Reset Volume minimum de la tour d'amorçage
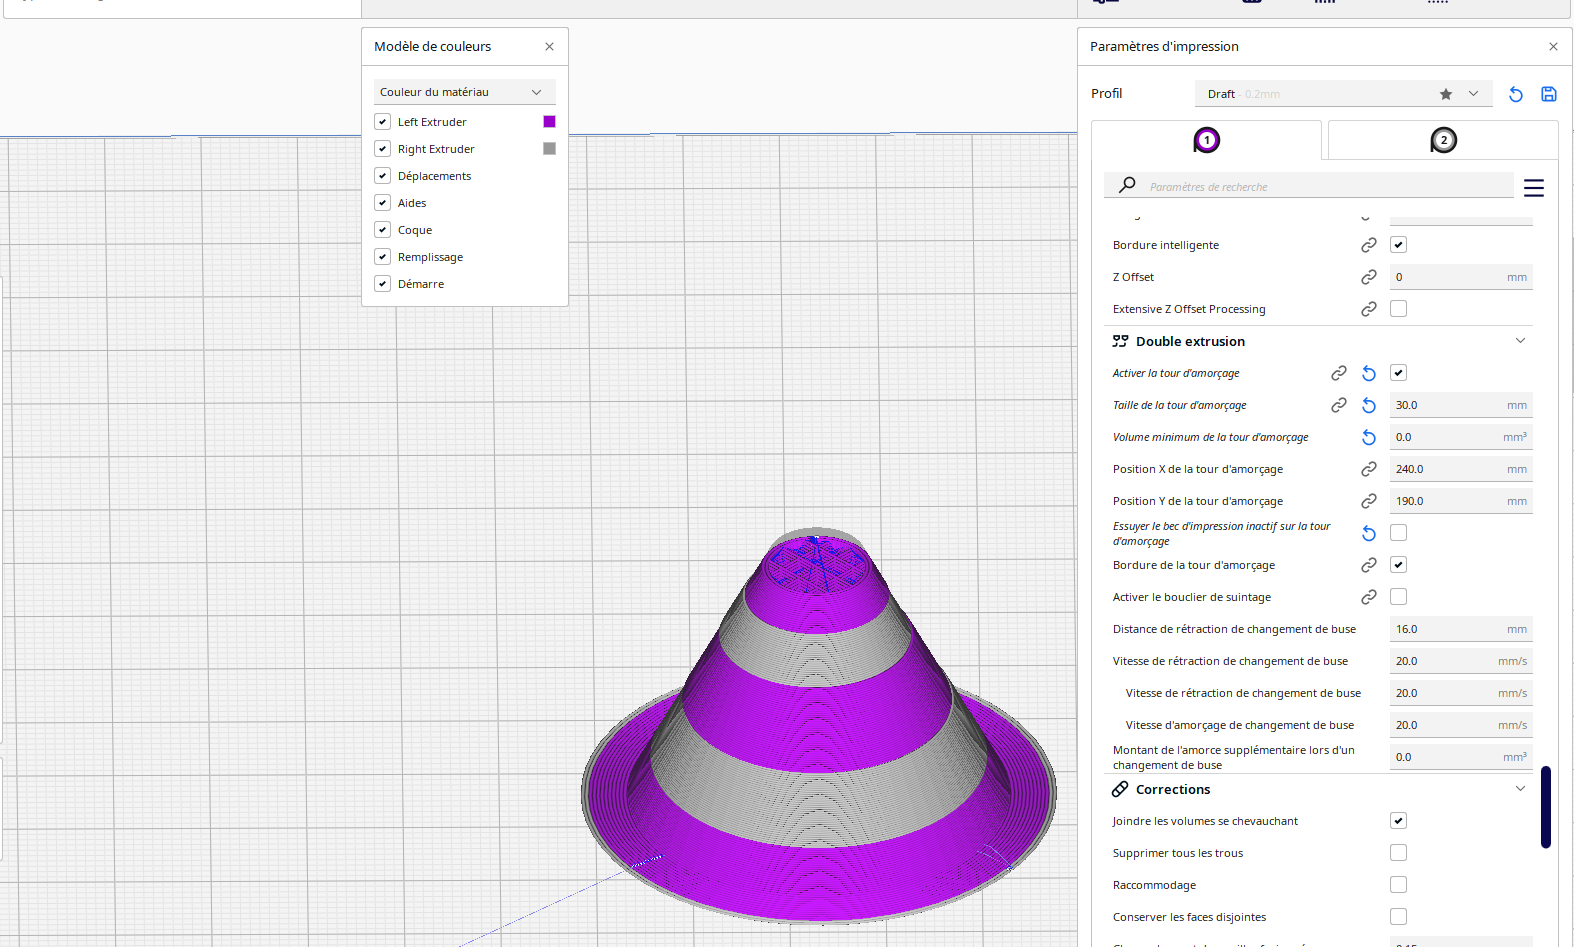This screenshot has width=1574, height=947. 1369,437
